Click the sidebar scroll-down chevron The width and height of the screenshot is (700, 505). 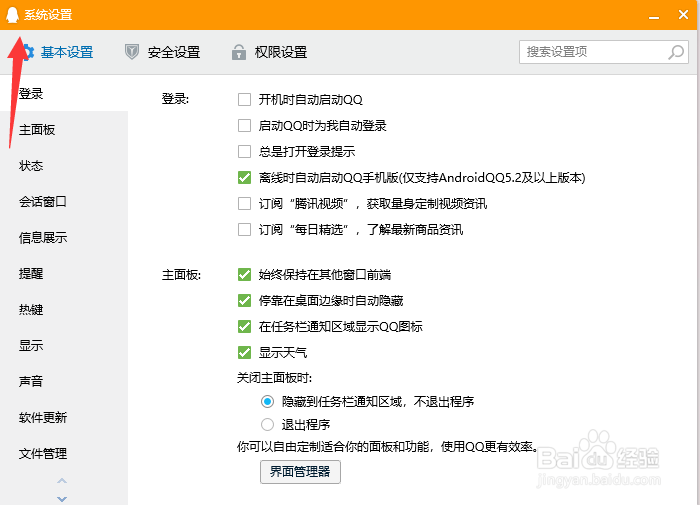coord(62,499)
